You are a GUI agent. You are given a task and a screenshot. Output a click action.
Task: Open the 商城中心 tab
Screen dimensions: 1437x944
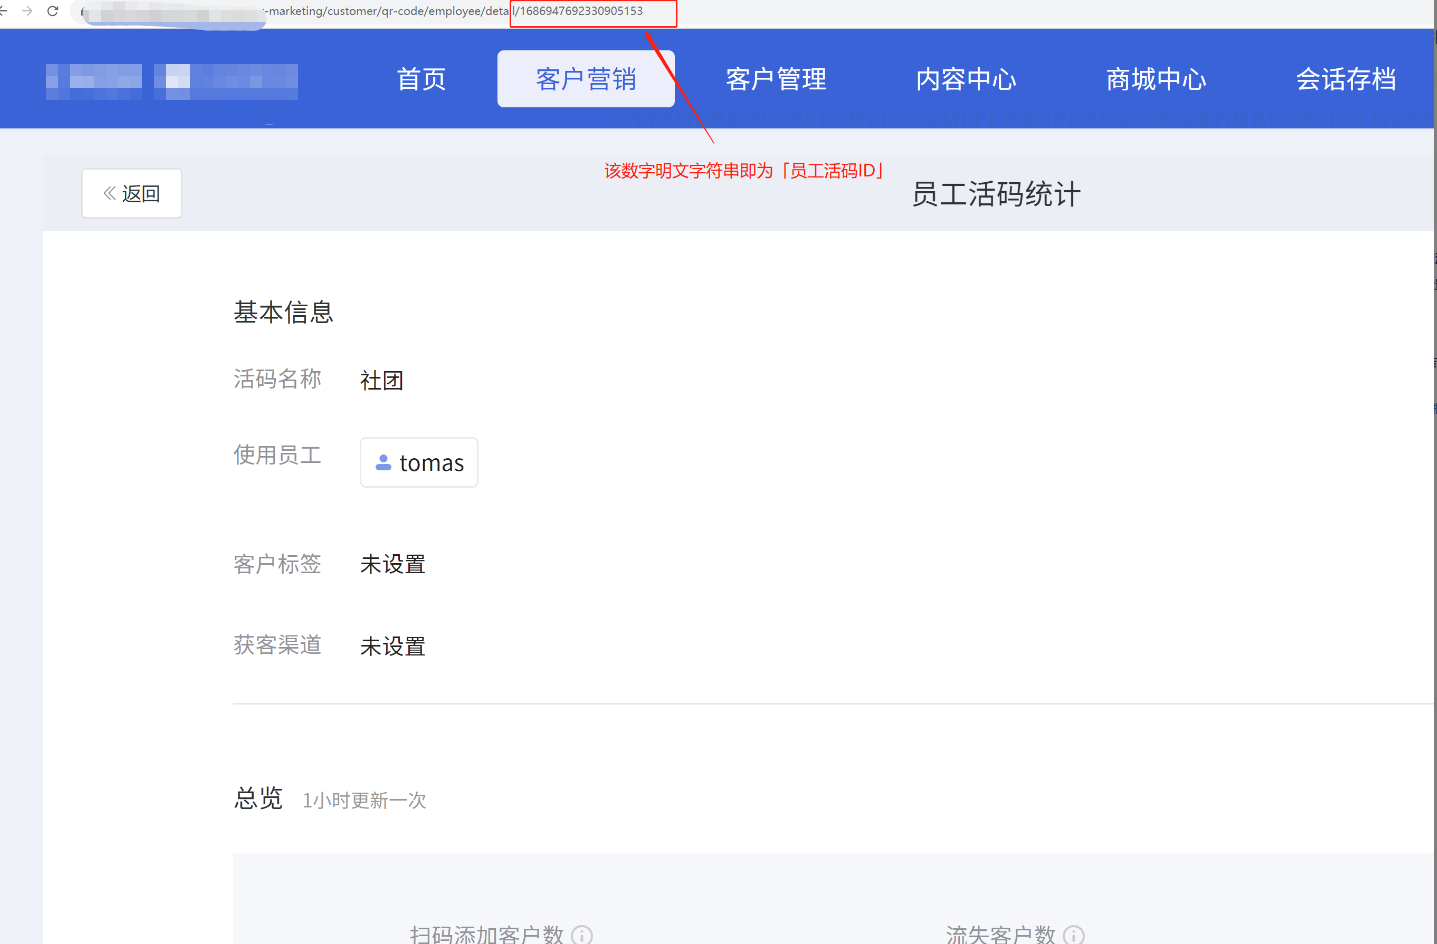(x=1156, y=79)
